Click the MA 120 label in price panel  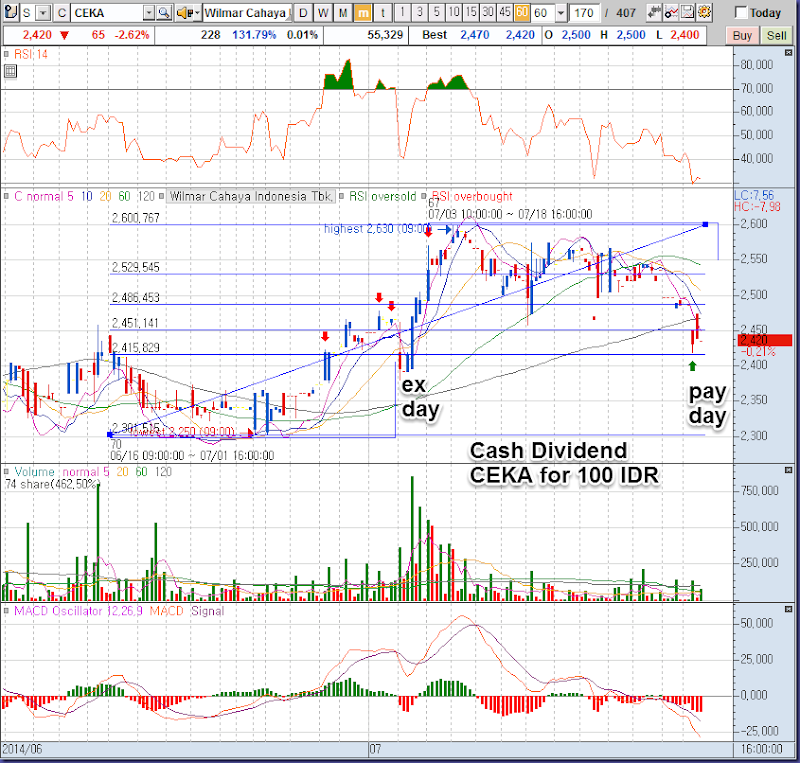point(146,196)
